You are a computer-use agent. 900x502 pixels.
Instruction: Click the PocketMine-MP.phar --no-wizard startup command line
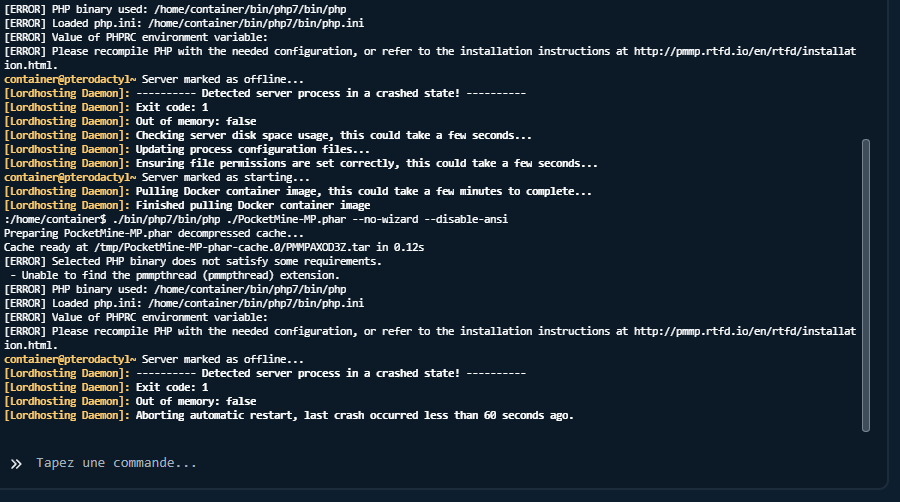(256, 219)
